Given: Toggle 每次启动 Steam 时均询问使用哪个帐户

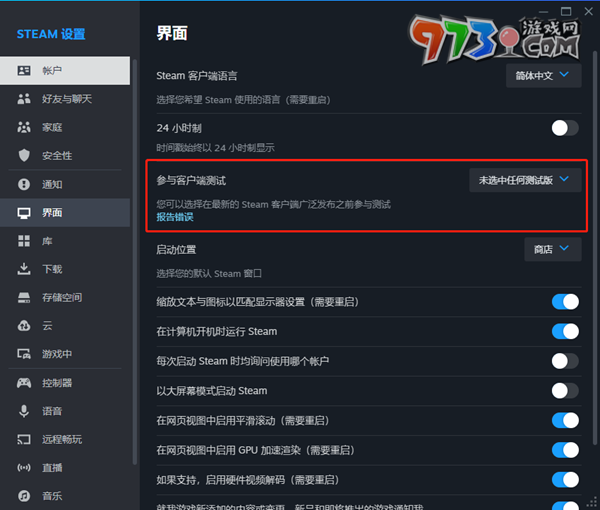Looking at the screenshot, I should coord(564,361).
